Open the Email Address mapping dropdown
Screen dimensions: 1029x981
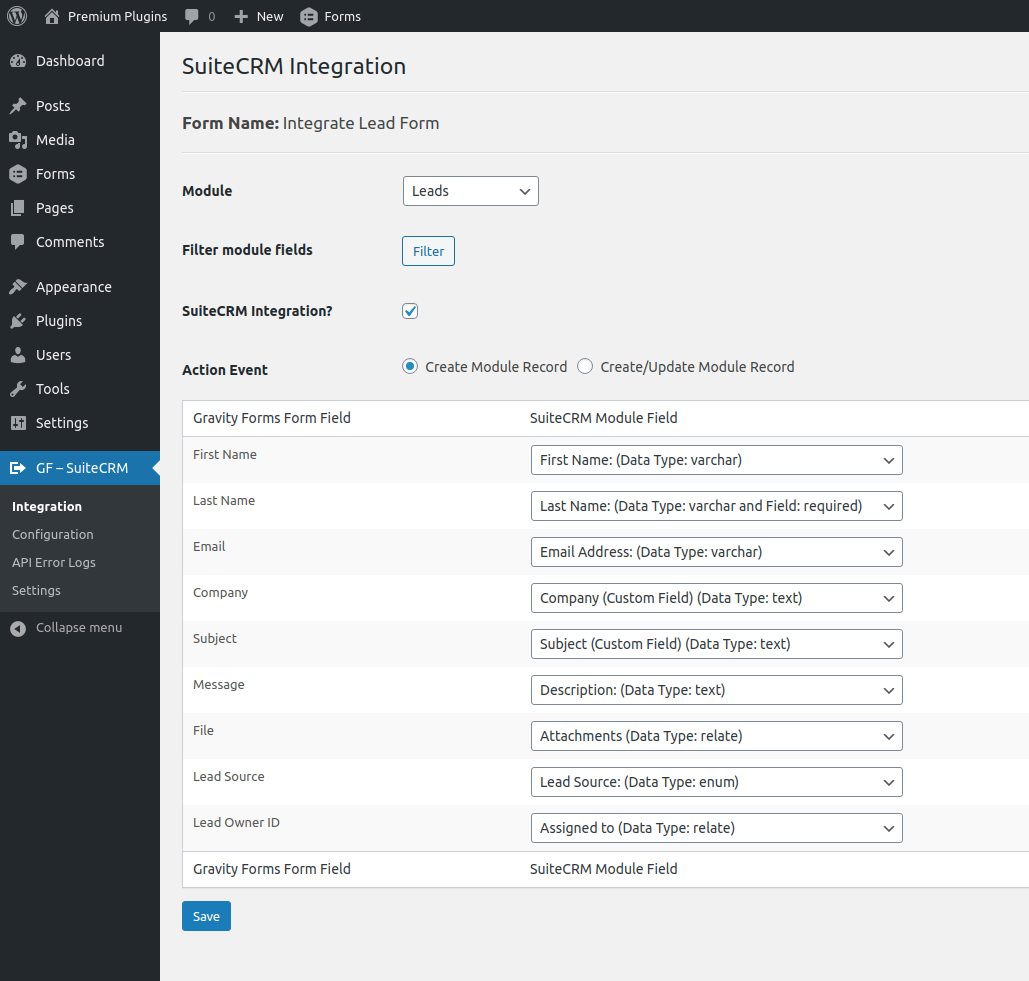pyautogui.click(x=716, y=552)
